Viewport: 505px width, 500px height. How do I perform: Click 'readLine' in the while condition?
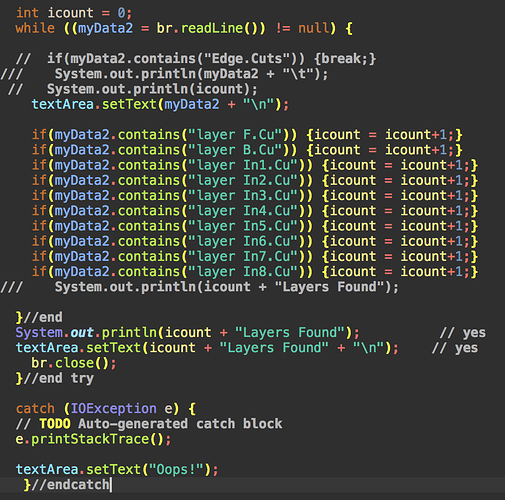(x=212, y=28)
